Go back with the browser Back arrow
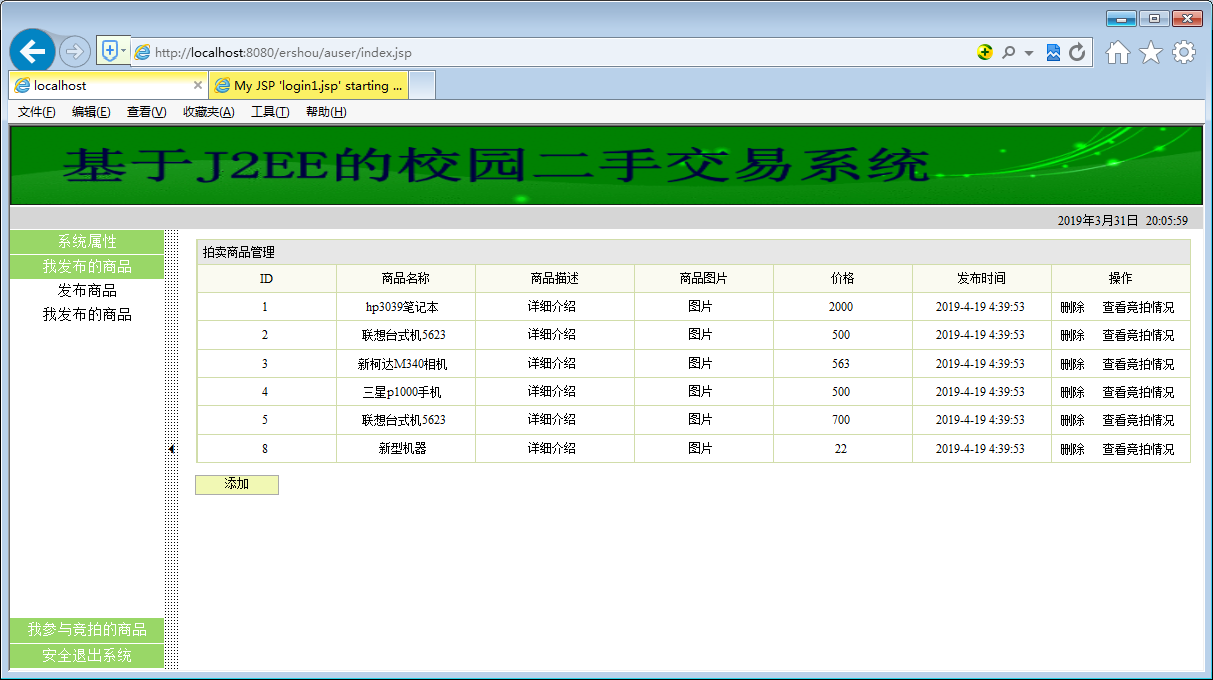Image resolution: width=1213 pixels, height=680 pixels. [x=33, y=51]
